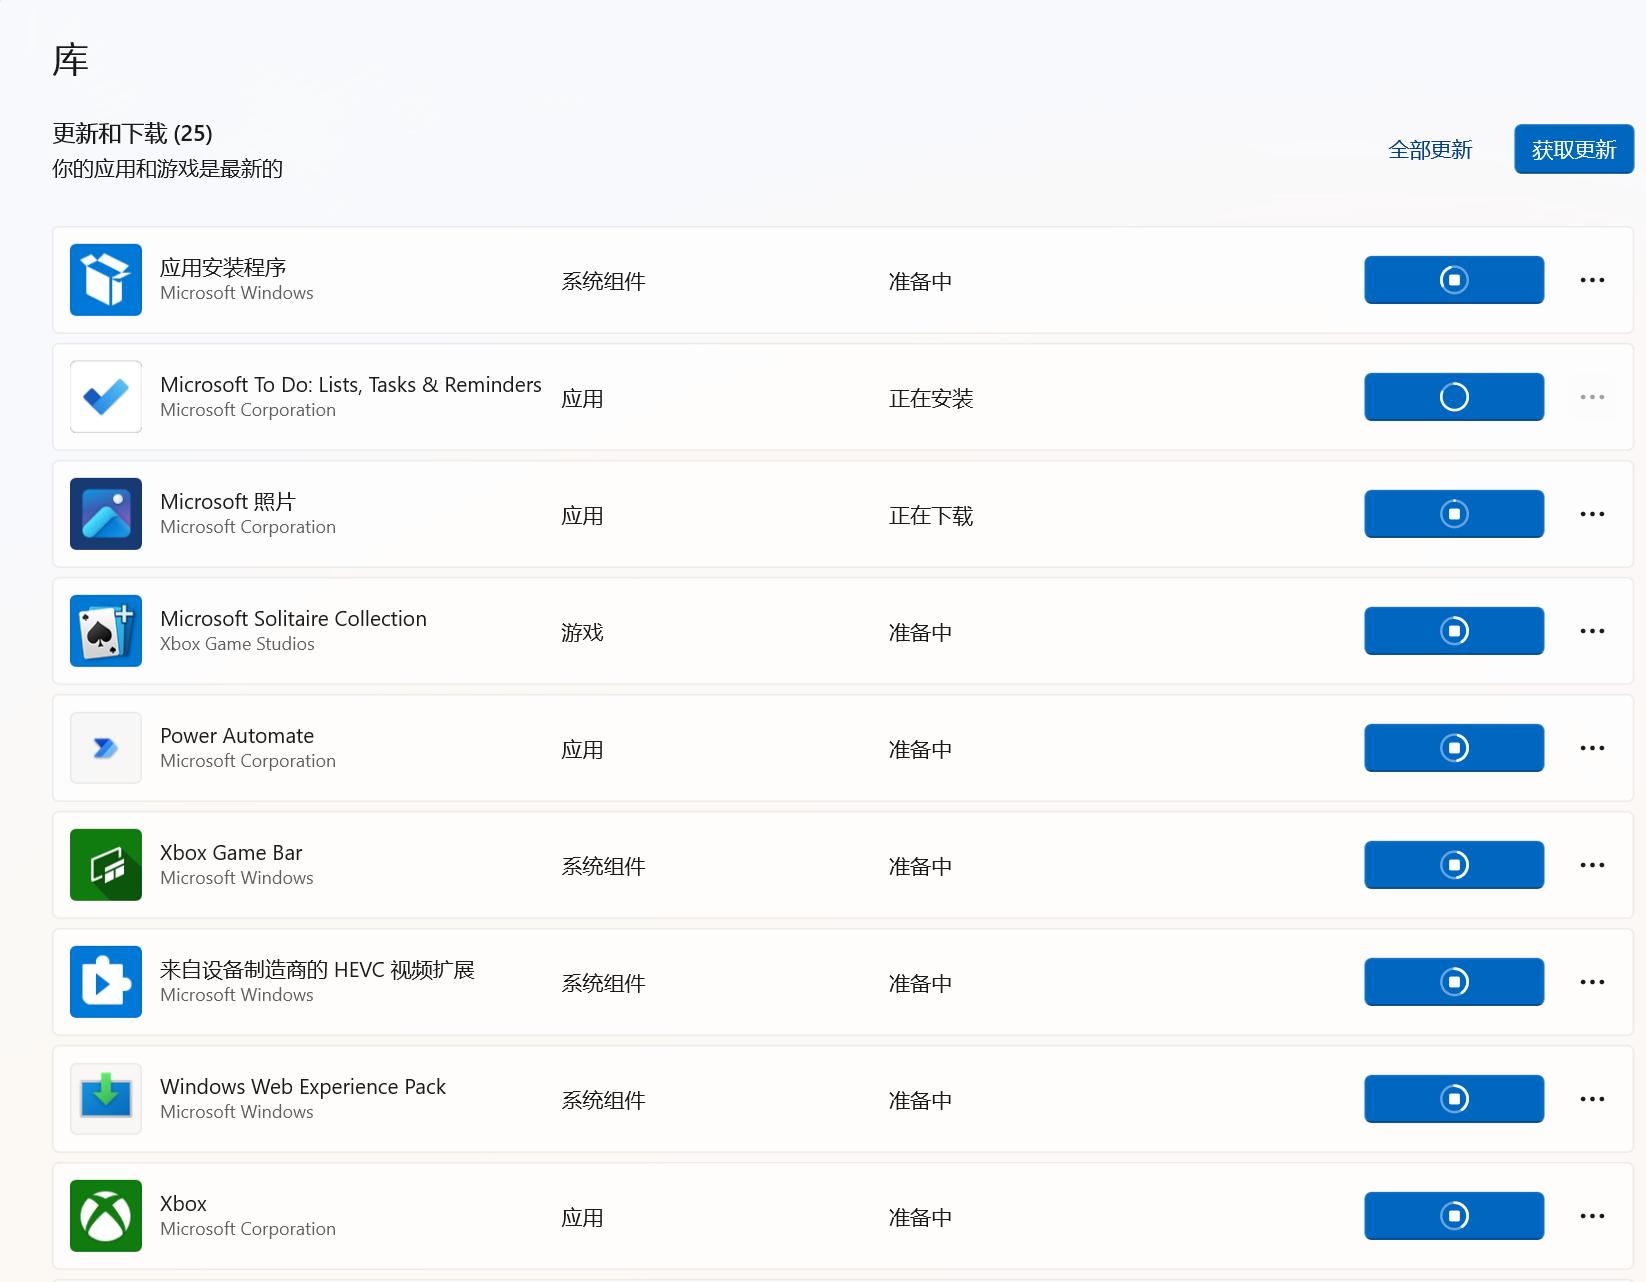Stop the HEVC 视频扩展 pending update
Image resolution: width=1646 pixels, height=1282 pixels.
[1454, 982]
